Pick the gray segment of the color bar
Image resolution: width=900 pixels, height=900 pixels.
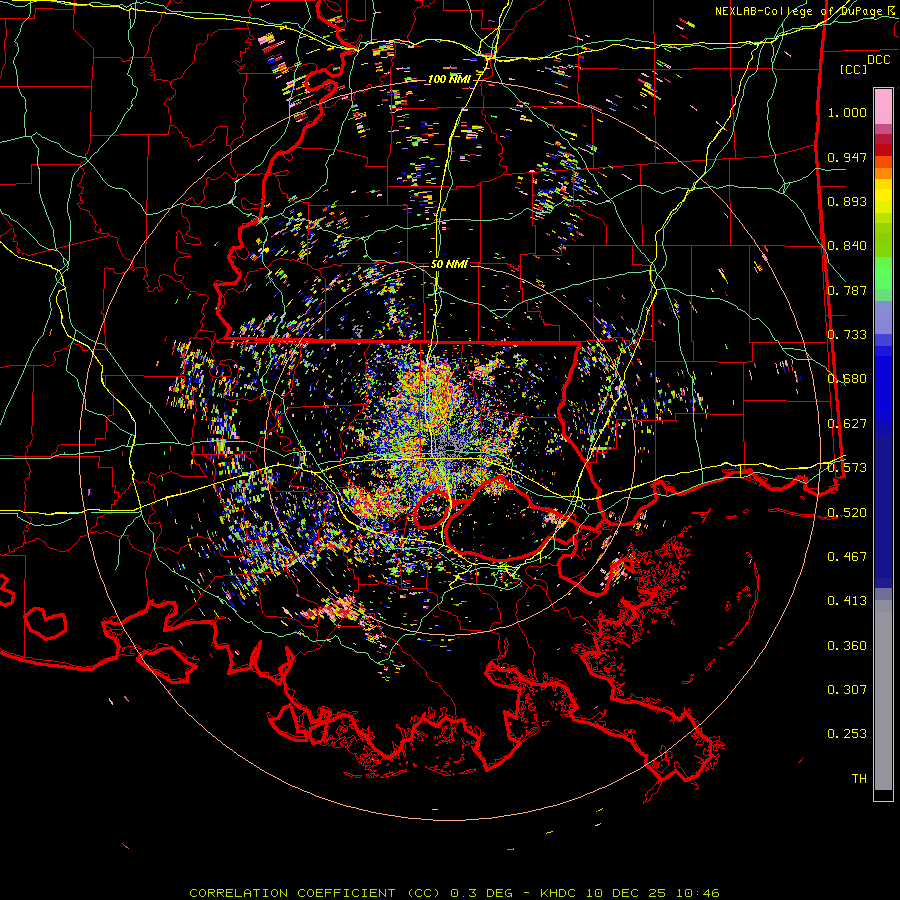tap(883, 695)
